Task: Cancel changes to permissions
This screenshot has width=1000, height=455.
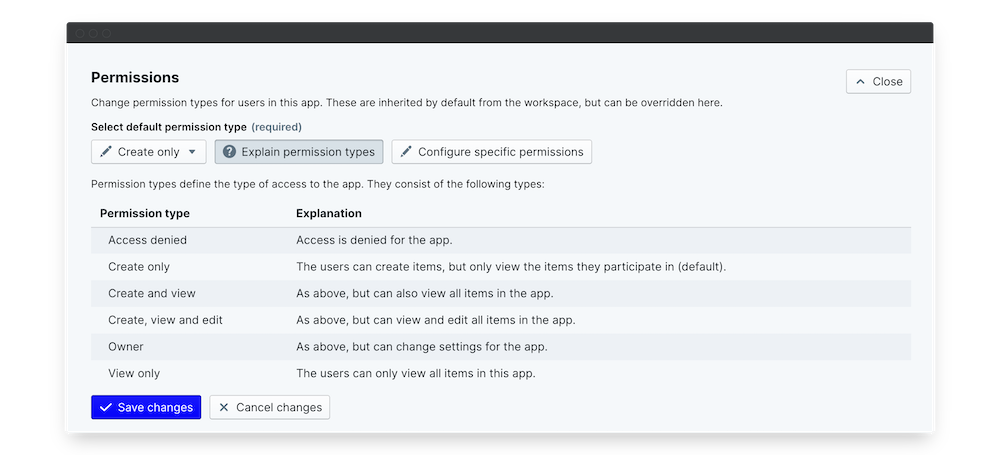Action: tap(270, 407)
